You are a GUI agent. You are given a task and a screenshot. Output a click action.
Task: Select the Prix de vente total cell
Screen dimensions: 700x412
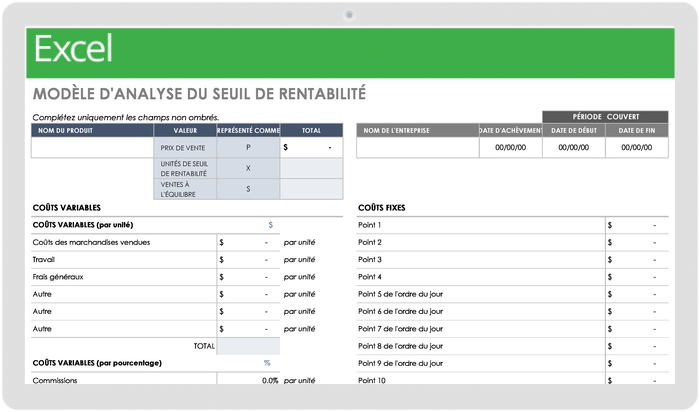coord(310,147)
